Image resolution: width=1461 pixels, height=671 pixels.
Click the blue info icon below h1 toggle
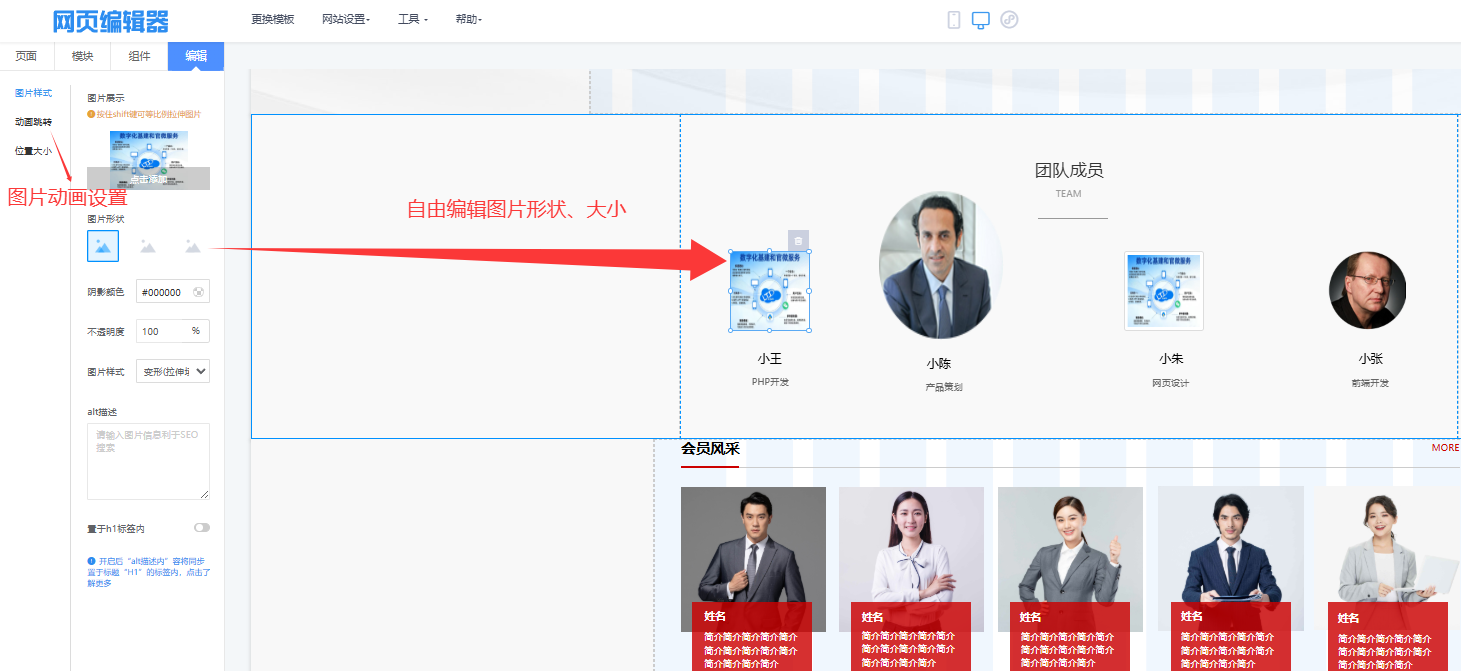tap(91, 561)
